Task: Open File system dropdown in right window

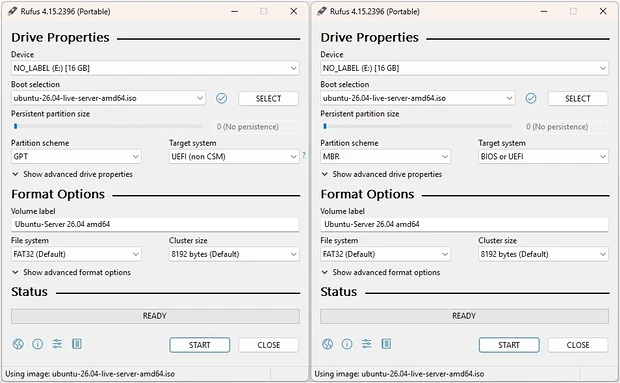Action: pos(385,254)
